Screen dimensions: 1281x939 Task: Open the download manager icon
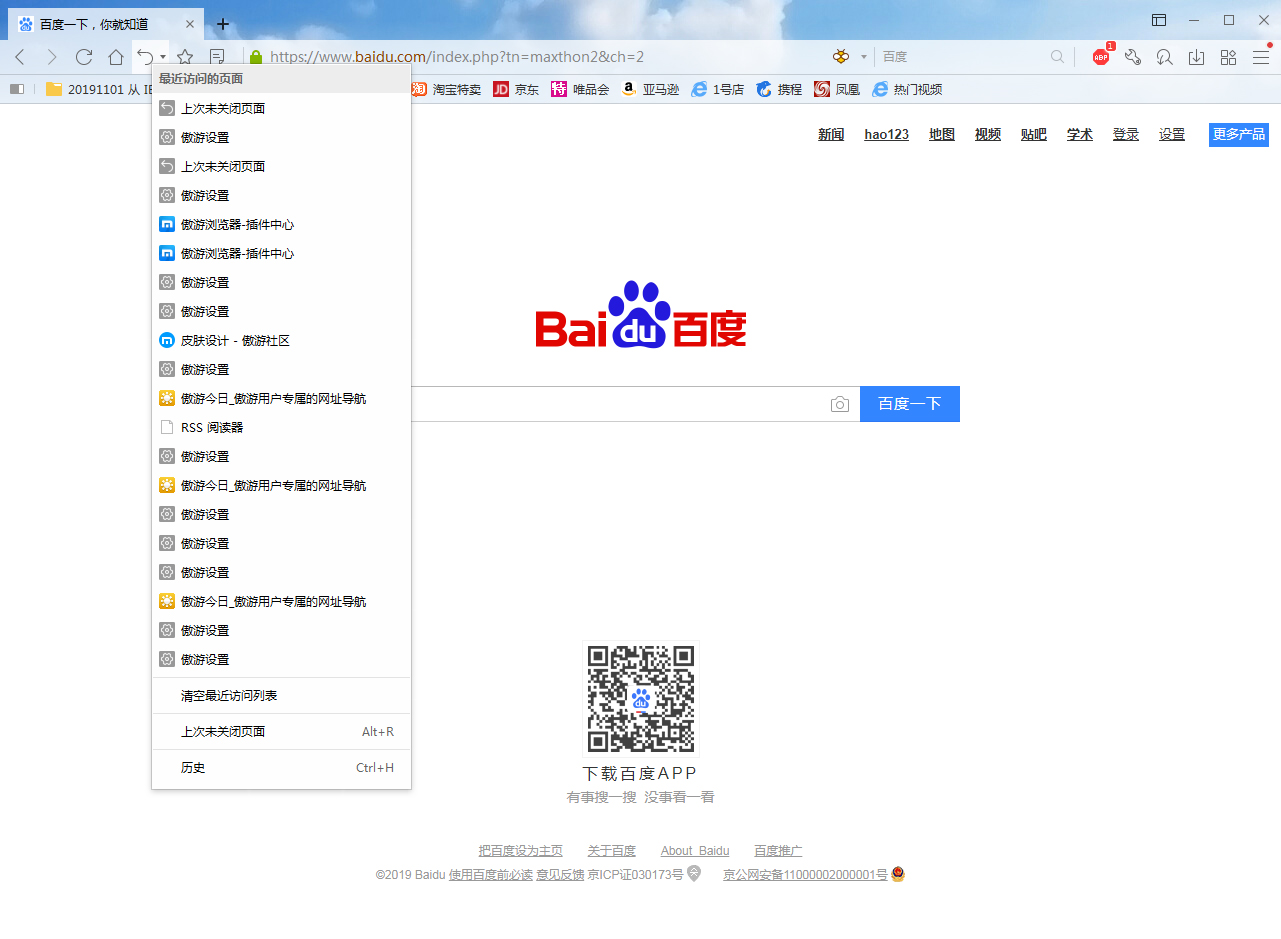tap(1196, 57)
